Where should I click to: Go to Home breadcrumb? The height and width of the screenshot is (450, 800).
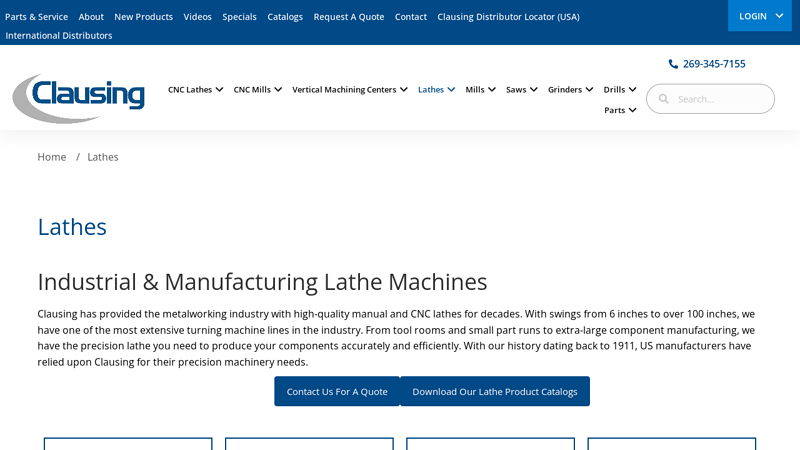[x=52, y=157]
